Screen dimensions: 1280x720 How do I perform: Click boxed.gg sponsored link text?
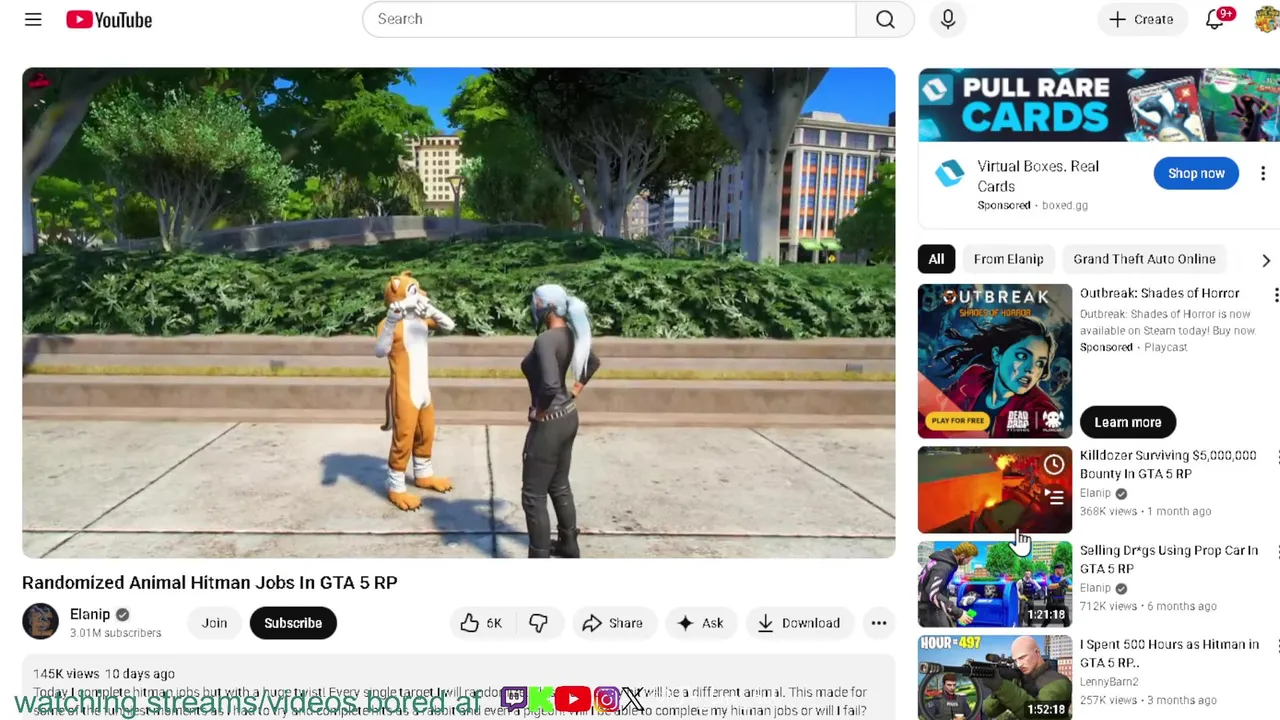tap(1064, 205)
